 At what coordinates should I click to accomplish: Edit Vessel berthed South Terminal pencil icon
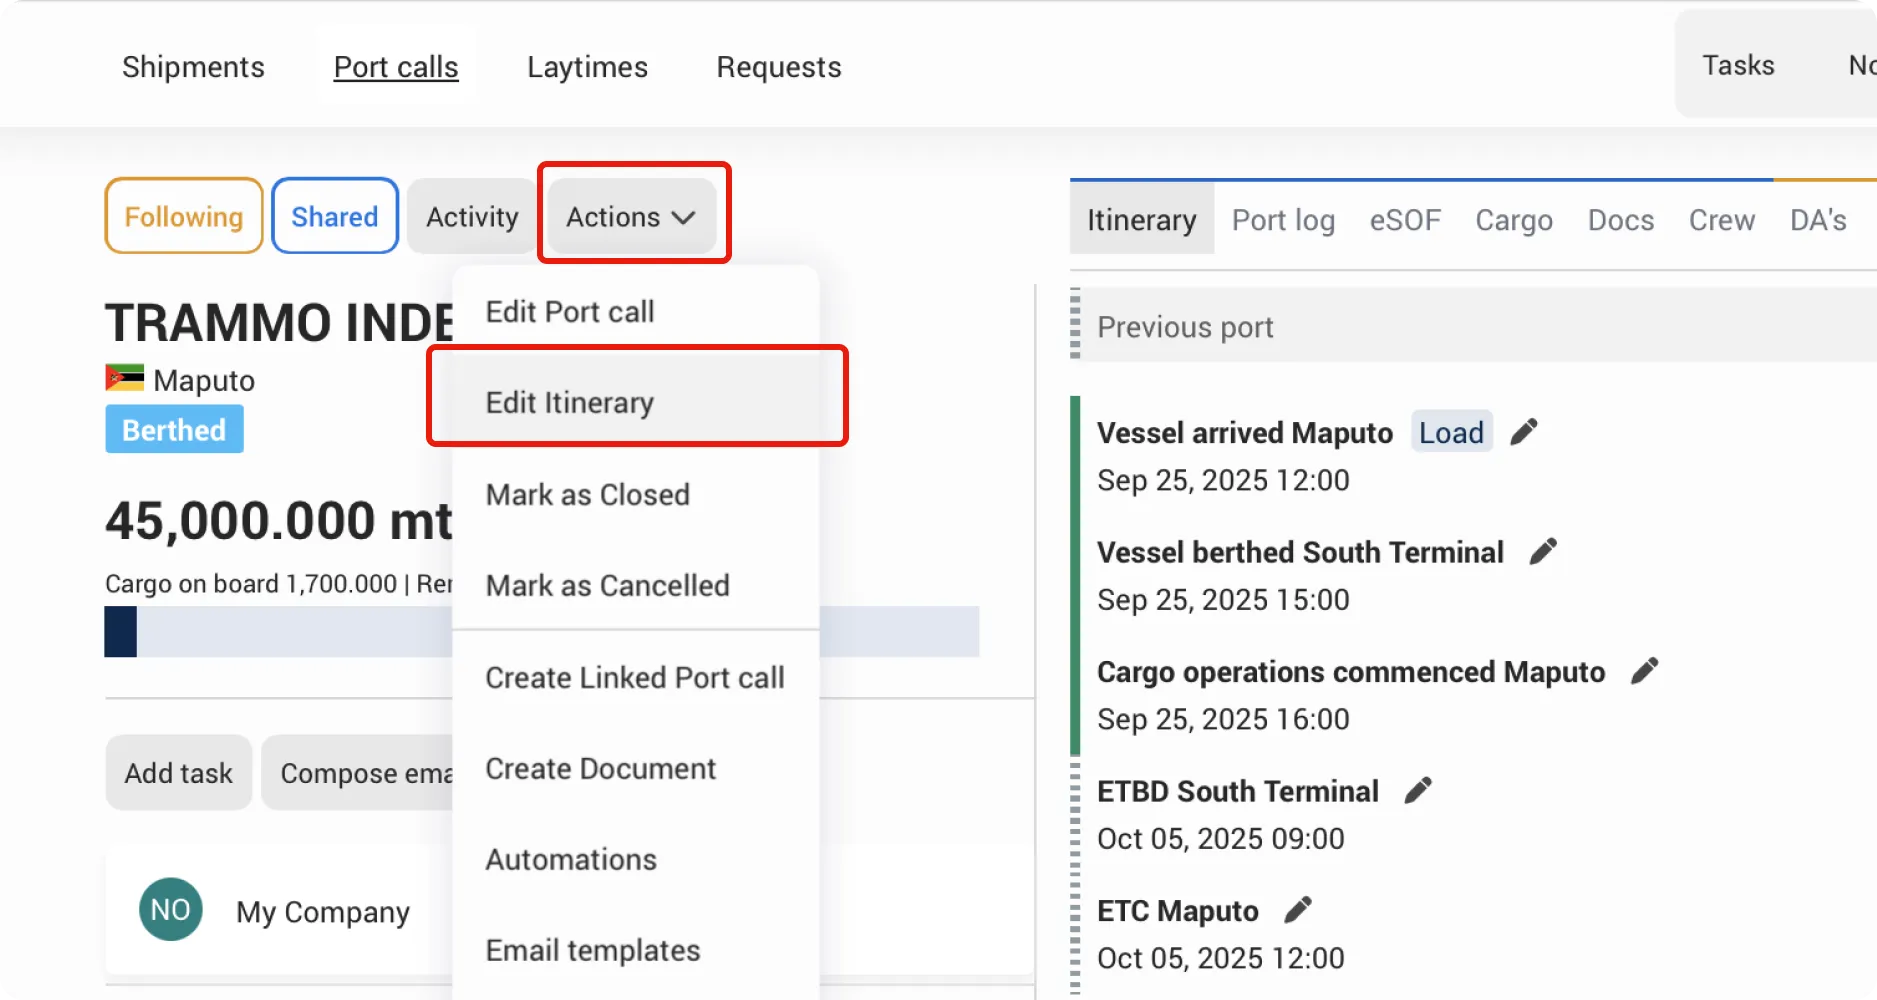tap(1543, 551)
